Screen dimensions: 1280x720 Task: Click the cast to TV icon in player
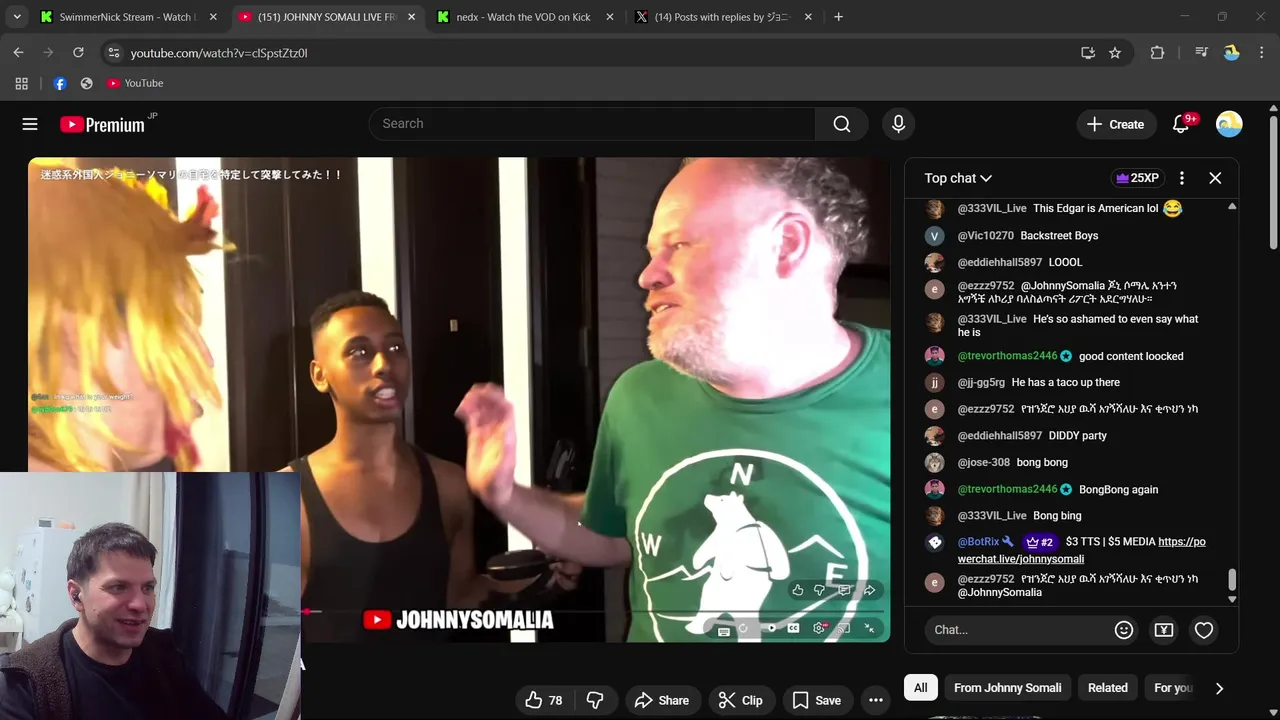coord(844,628)
